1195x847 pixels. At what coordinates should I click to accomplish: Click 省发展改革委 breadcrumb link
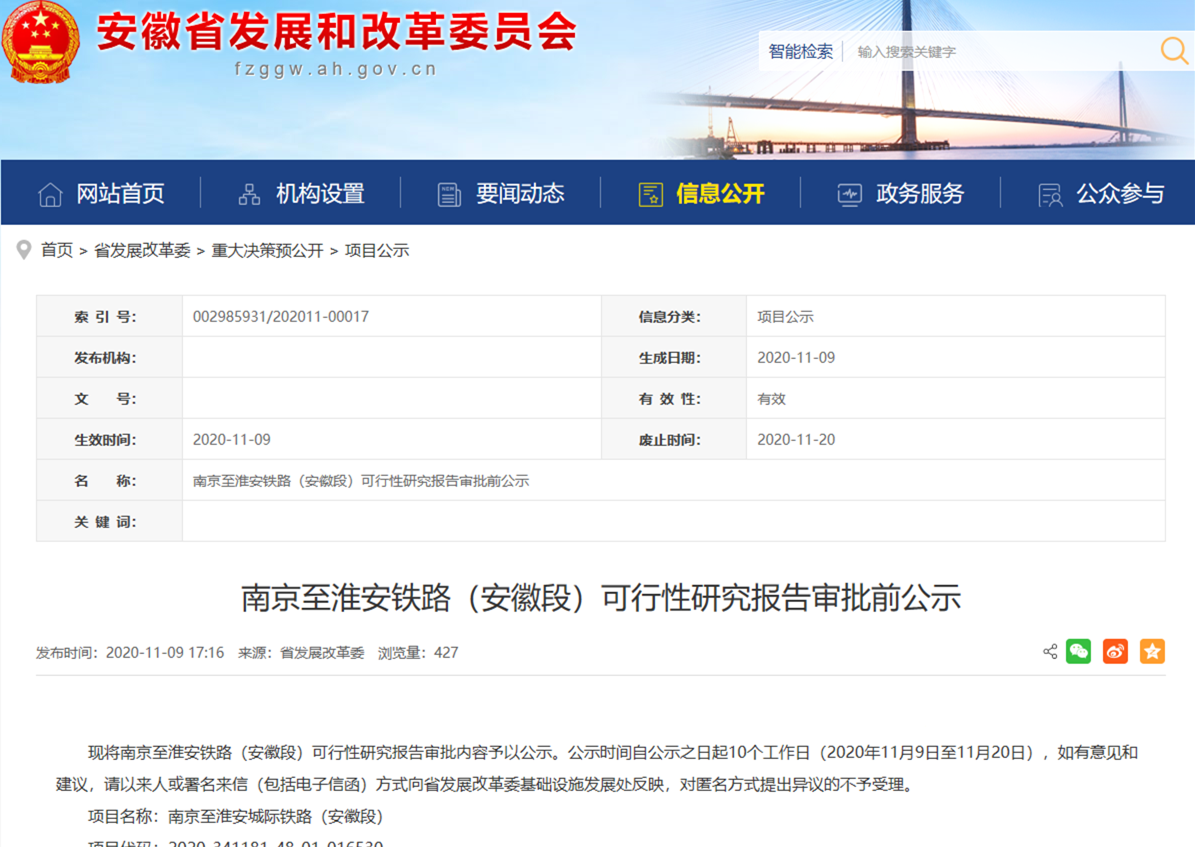142,251
